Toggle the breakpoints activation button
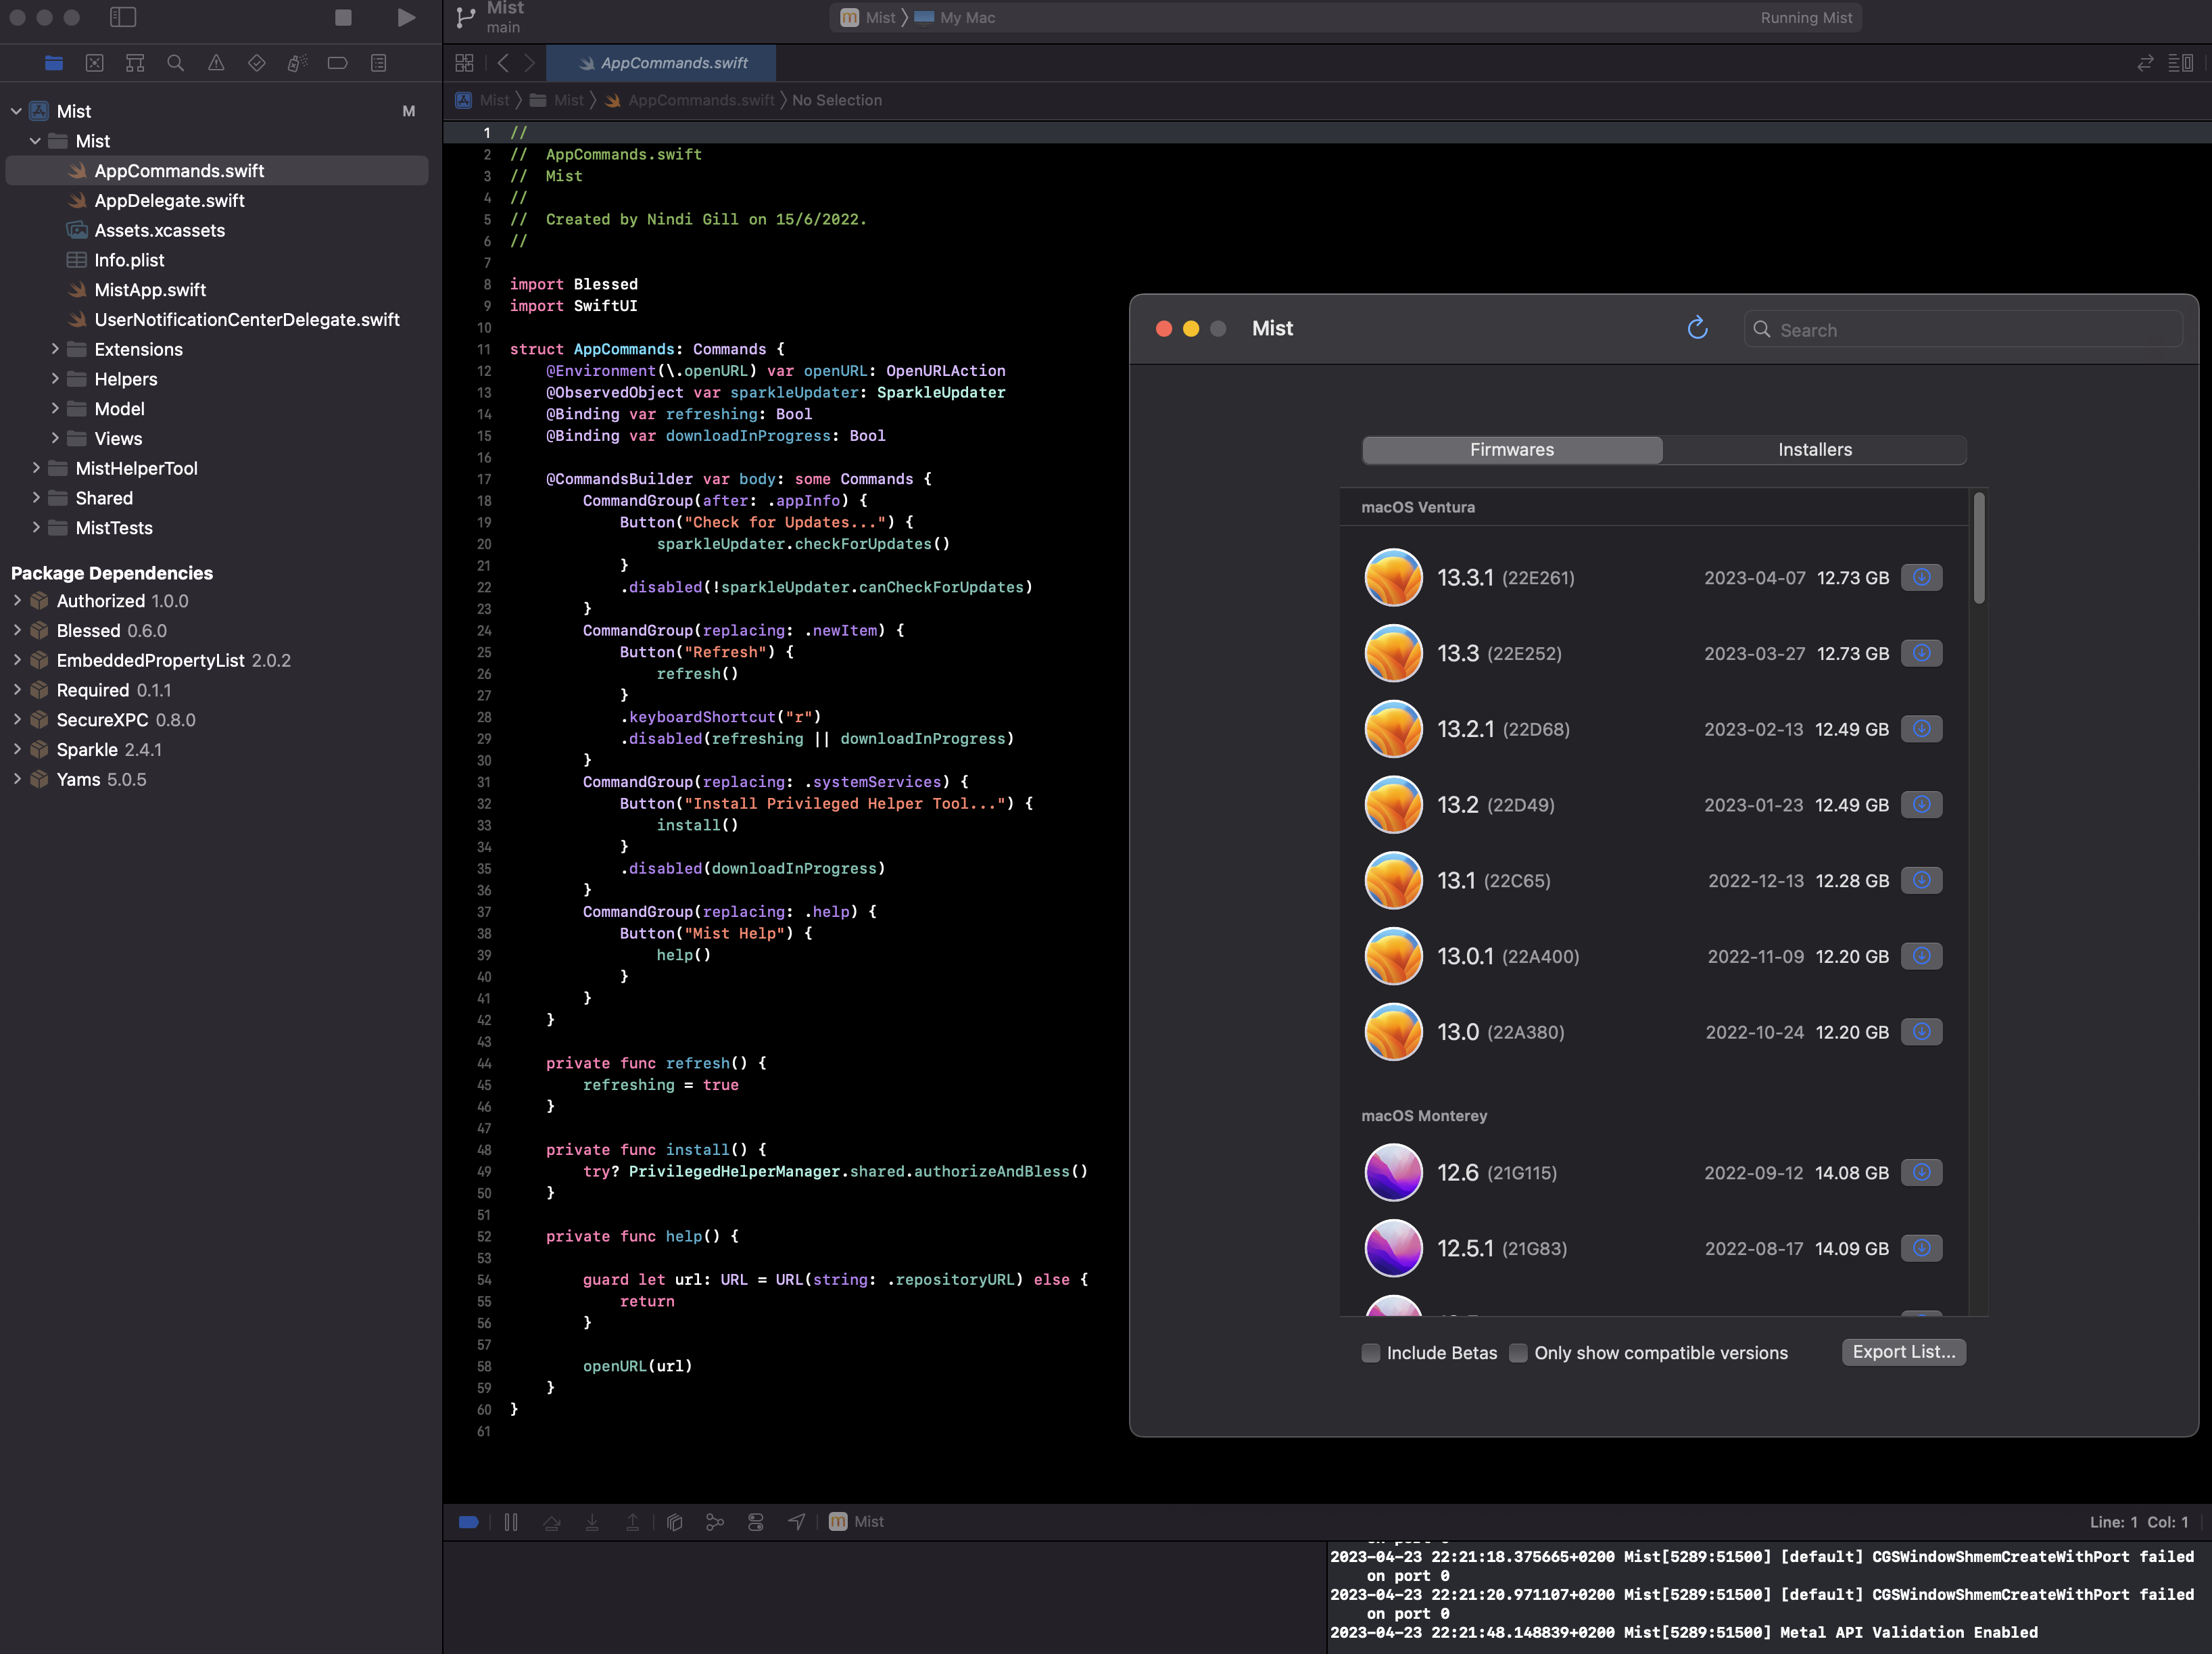Viewport: 2212px width, 1654px height. [x=468, y=1522]
